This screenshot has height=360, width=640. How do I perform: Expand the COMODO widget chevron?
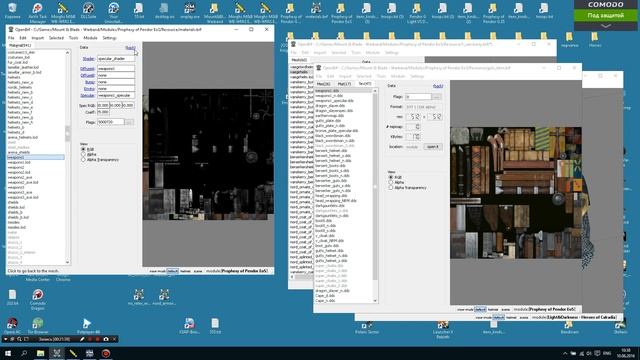606,26
